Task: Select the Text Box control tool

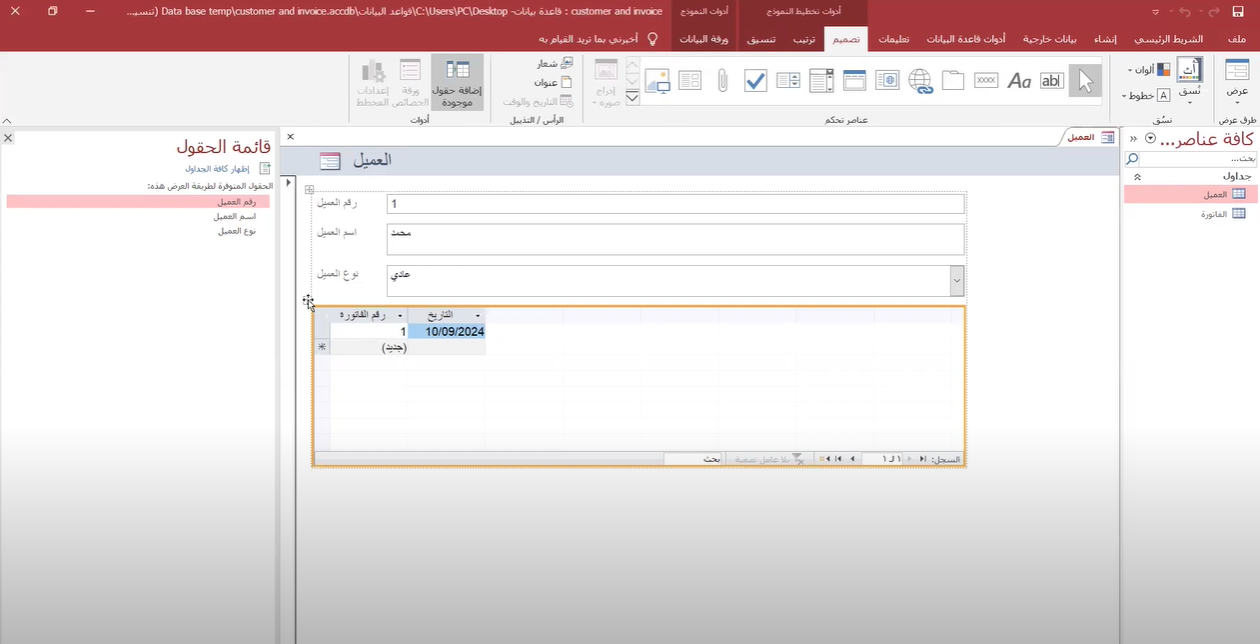Action: pos(1052,81)
